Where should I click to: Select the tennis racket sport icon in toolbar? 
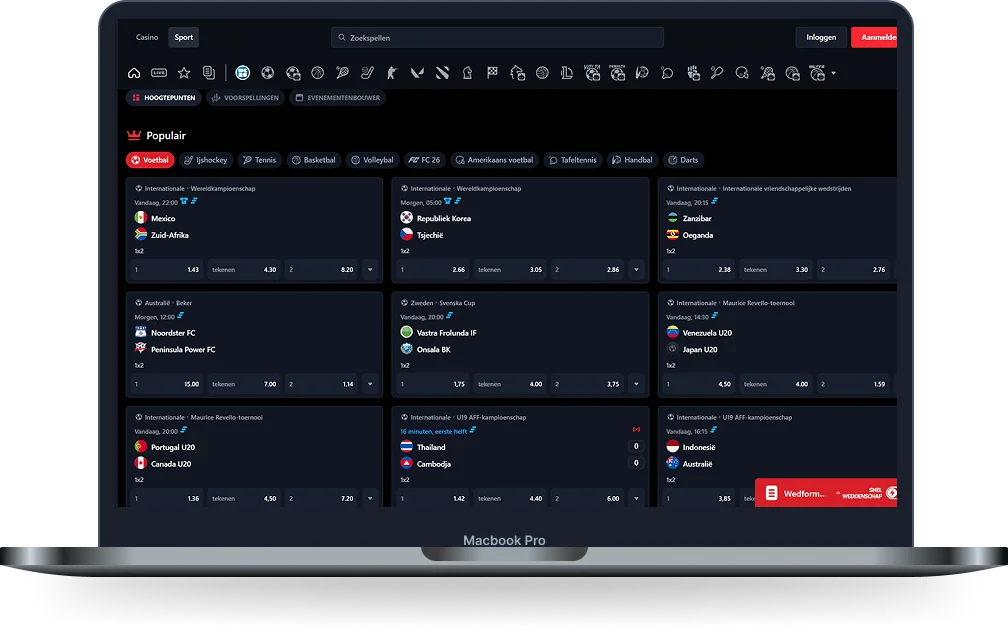(x=342, y=73)
